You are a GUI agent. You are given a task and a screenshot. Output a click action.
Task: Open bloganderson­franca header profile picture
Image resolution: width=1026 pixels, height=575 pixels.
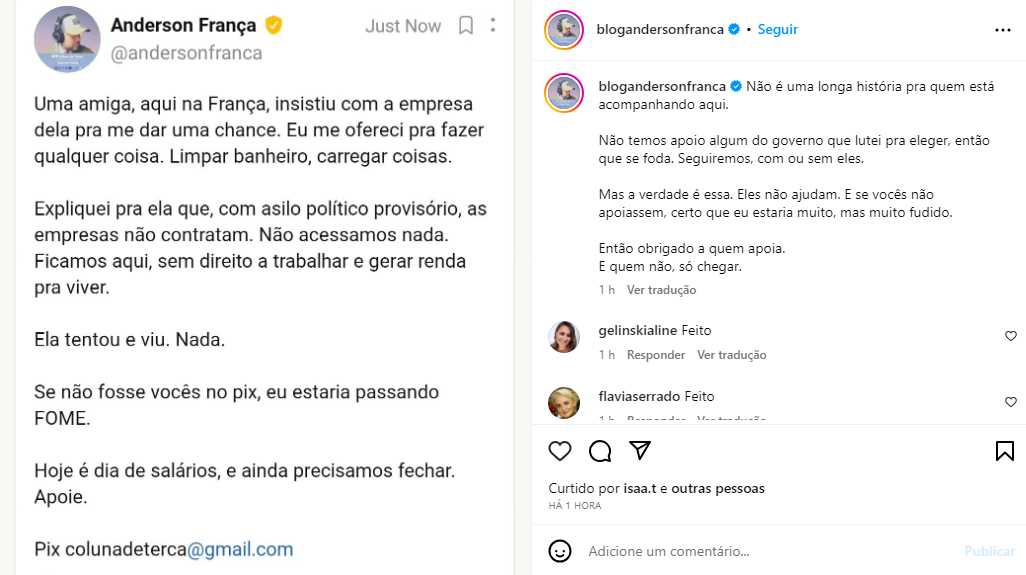coord(564,30)
